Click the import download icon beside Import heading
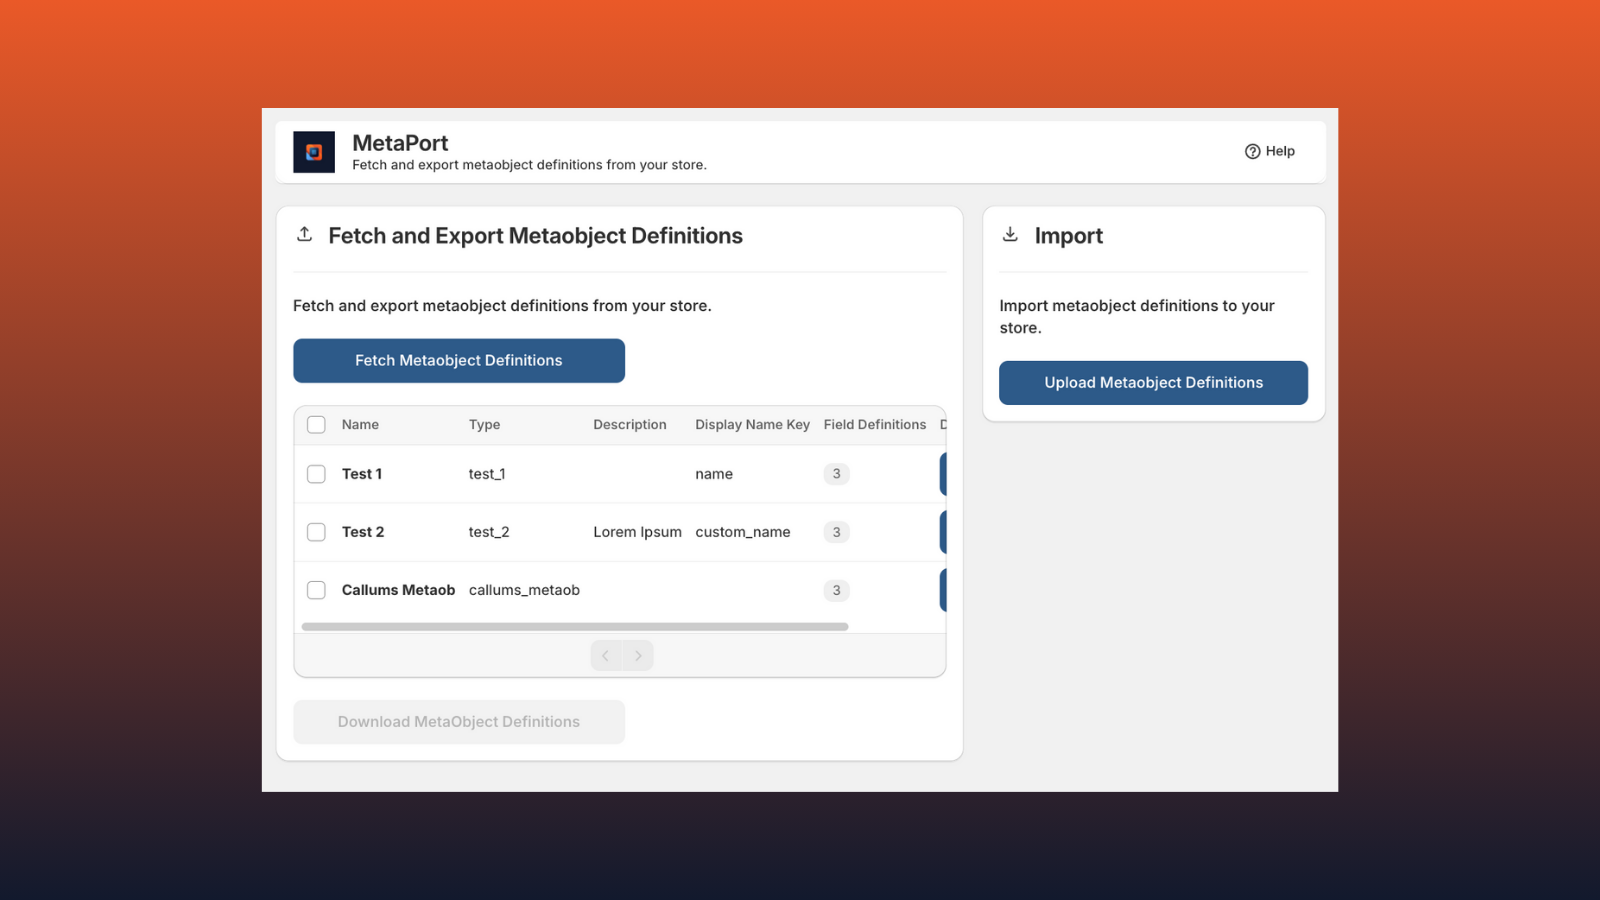This screenshot has width=1600, height=900. tap(1010, 234)
